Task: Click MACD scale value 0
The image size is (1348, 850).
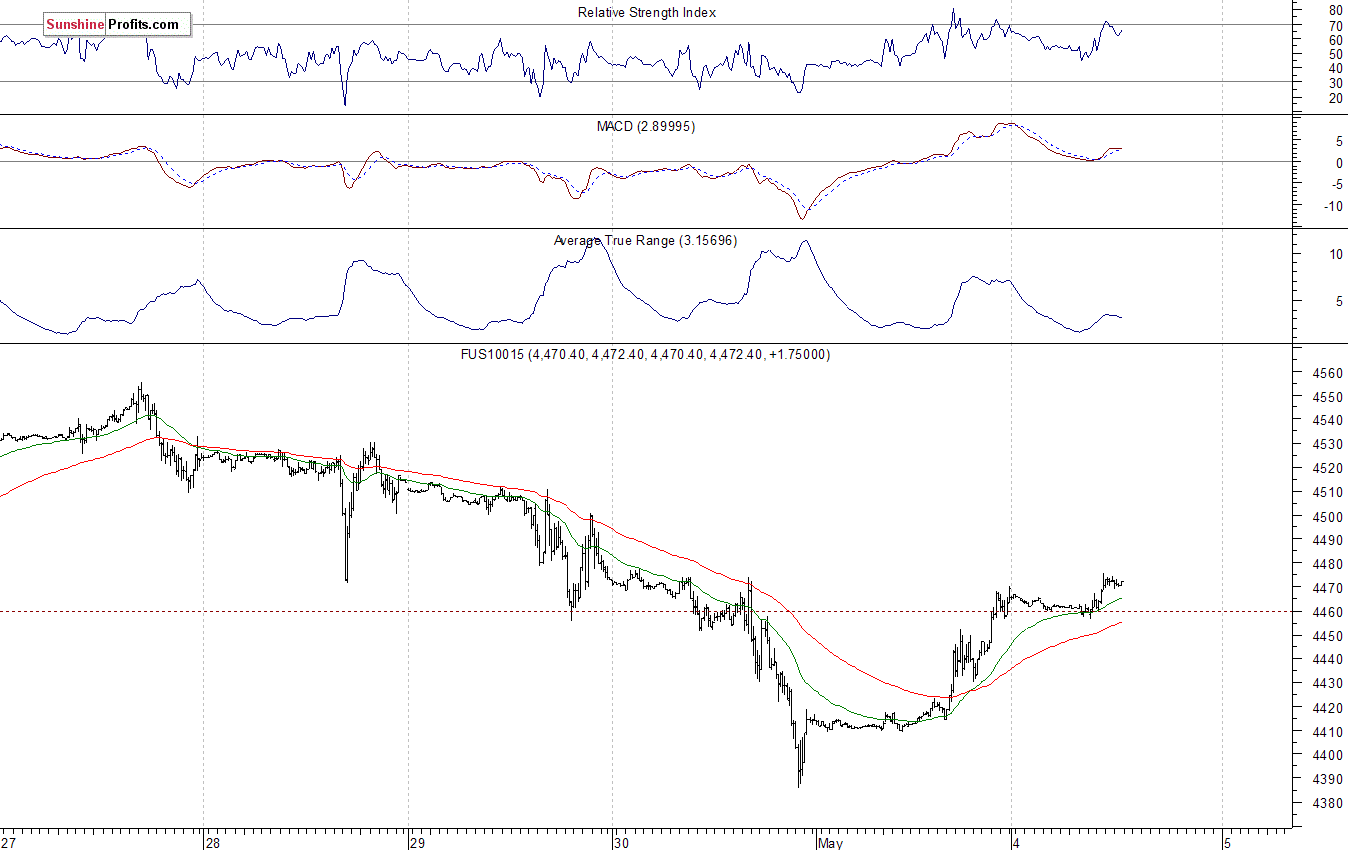Action: pos(1339,162)
